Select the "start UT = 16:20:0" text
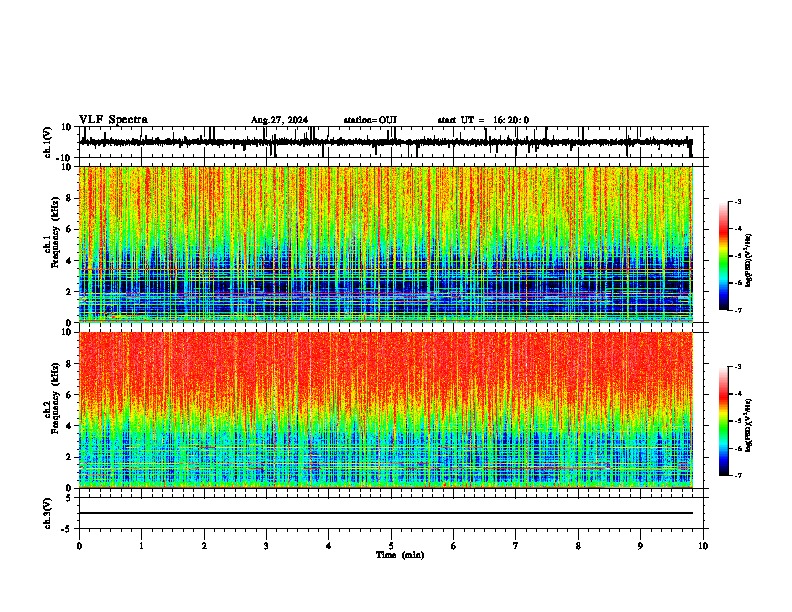792x612 pixels. click(x=483, y=120)
